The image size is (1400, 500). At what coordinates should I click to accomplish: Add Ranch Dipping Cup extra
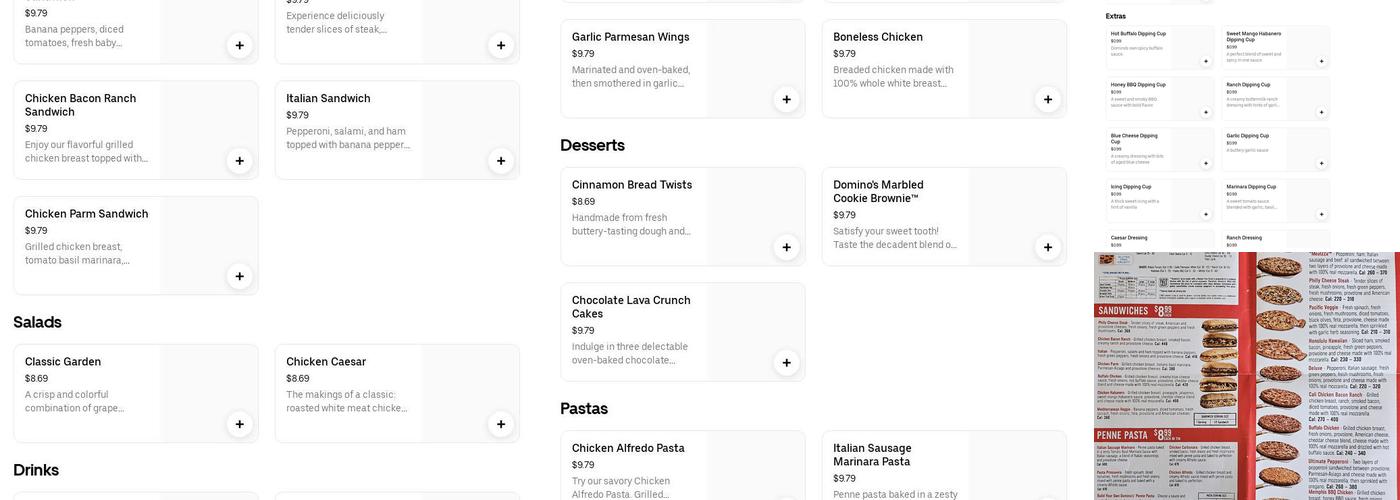1321,112
